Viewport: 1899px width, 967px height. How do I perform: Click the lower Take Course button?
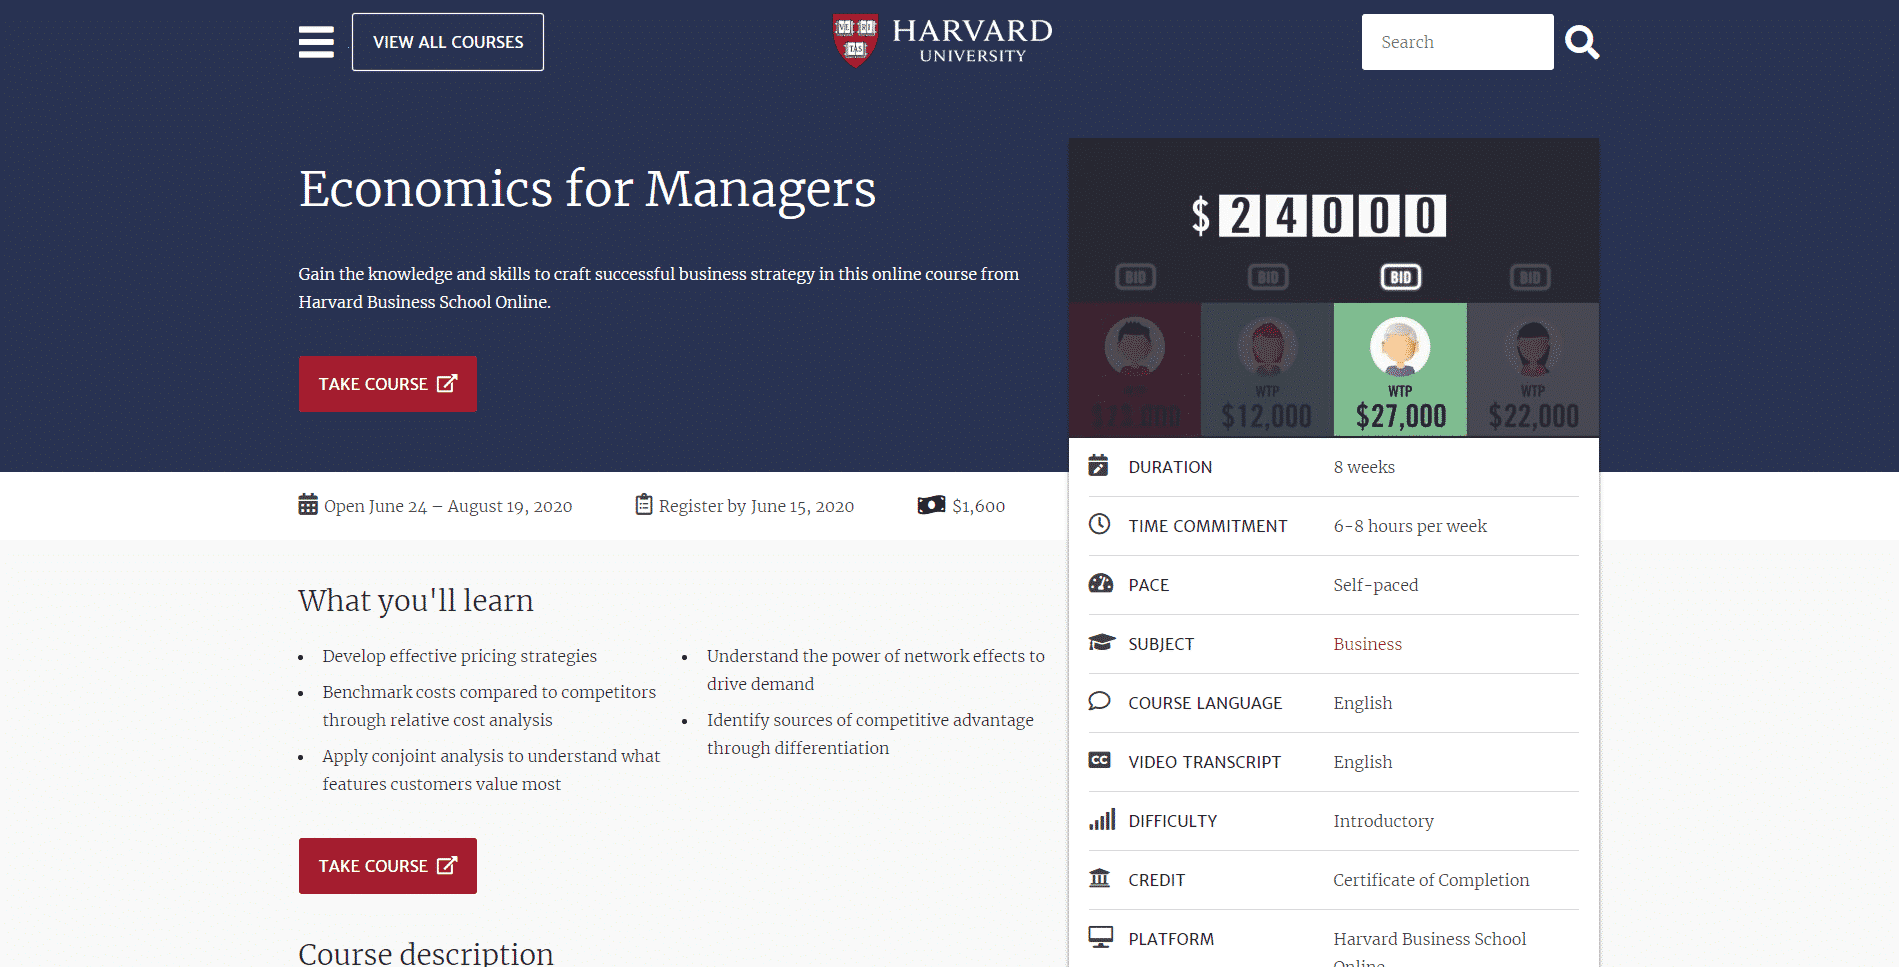[x=388, y=866]
